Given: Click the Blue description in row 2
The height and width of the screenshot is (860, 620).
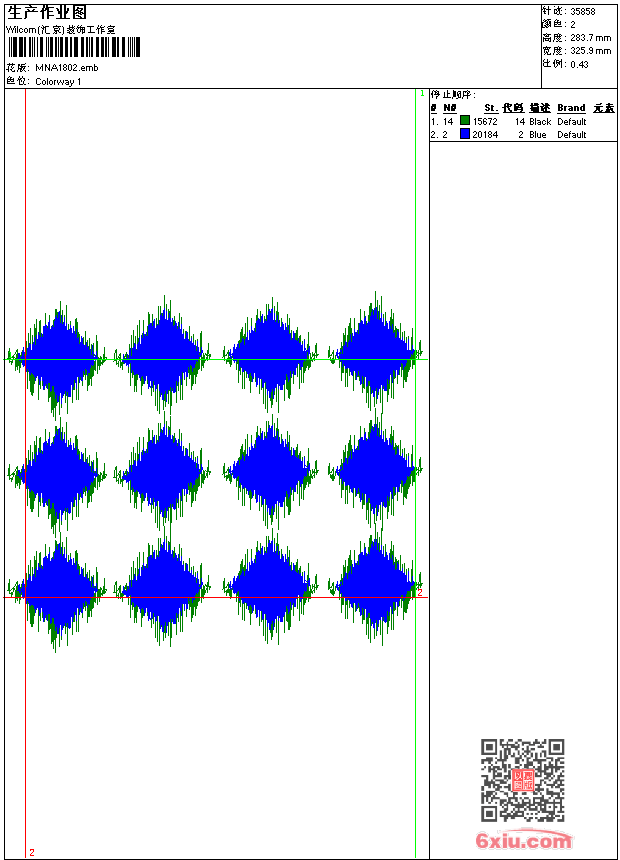Looking at the screenshot, I should click(x=538, y=135).
